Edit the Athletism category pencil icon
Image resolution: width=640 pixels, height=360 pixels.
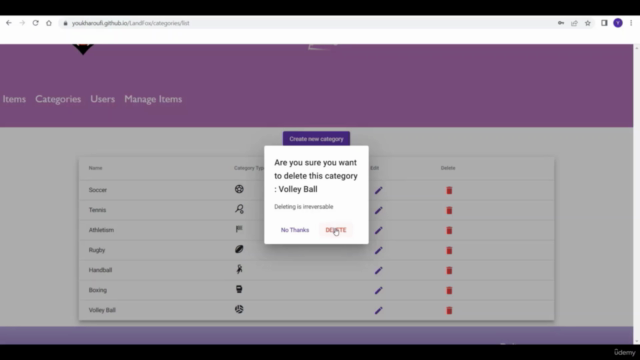(378, 230)
